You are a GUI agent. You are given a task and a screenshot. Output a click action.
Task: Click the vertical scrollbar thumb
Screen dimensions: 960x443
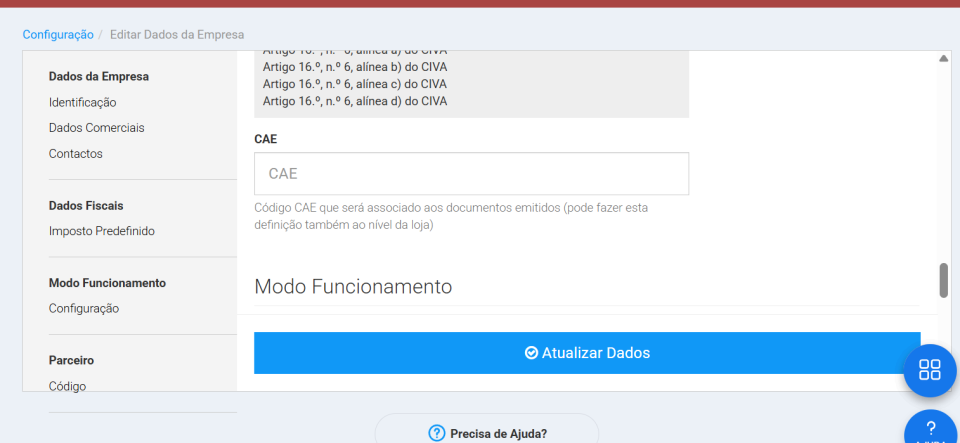tap(944, 280)
